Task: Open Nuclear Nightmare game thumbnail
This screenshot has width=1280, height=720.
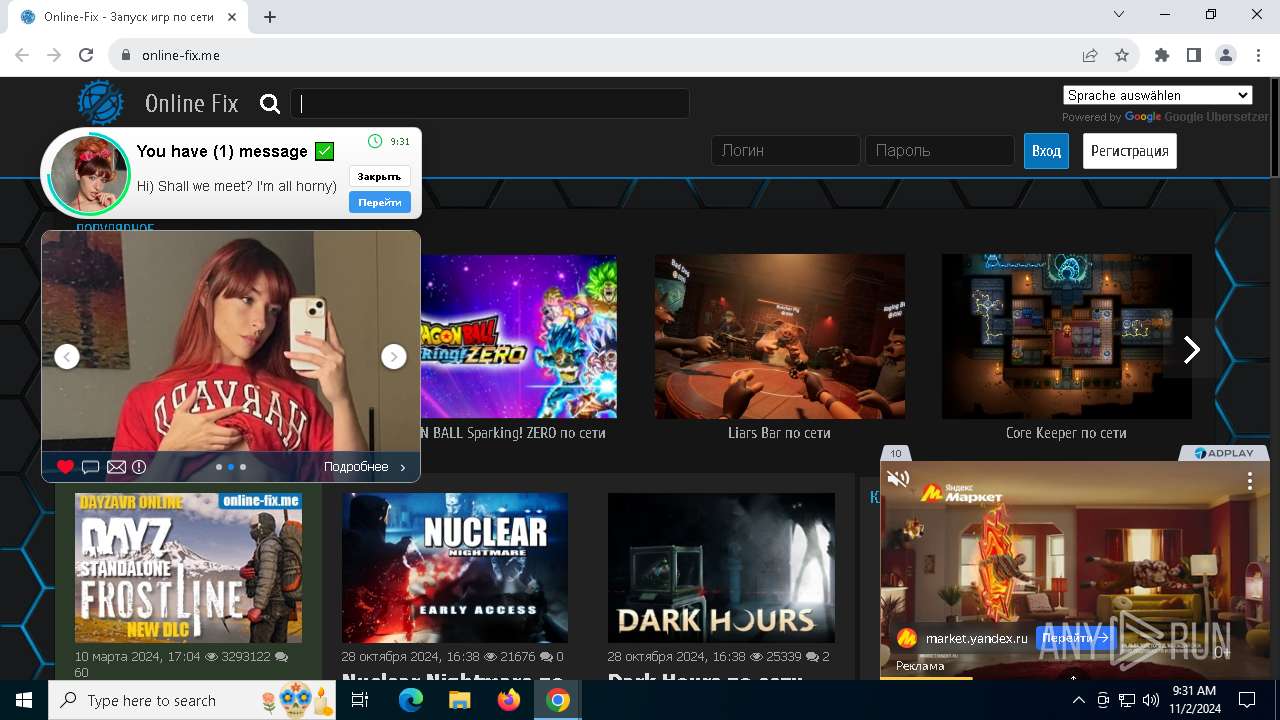Action: [x=455, y=568]
